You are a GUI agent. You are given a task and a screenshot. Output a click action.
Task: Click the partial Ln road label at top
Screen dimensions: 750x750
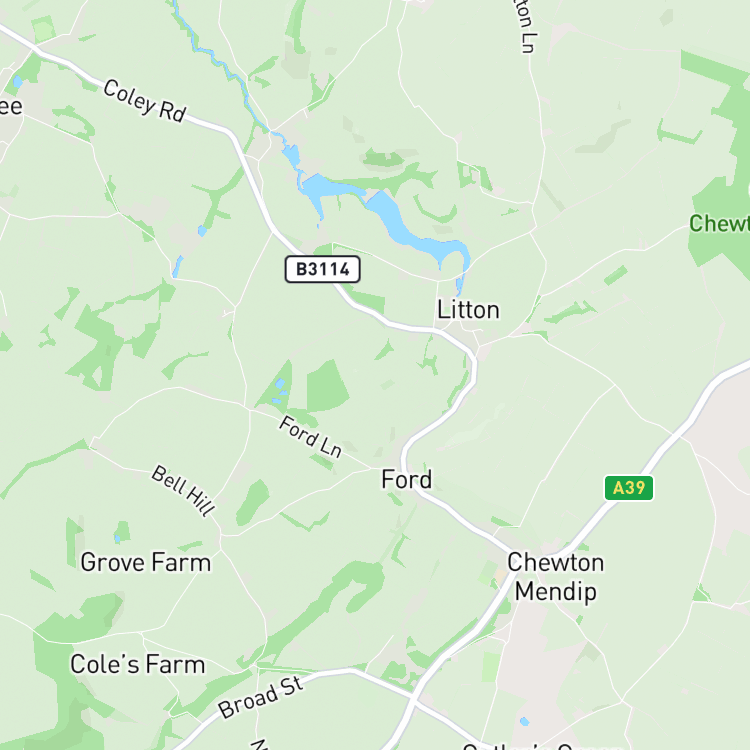coord(526,26)
